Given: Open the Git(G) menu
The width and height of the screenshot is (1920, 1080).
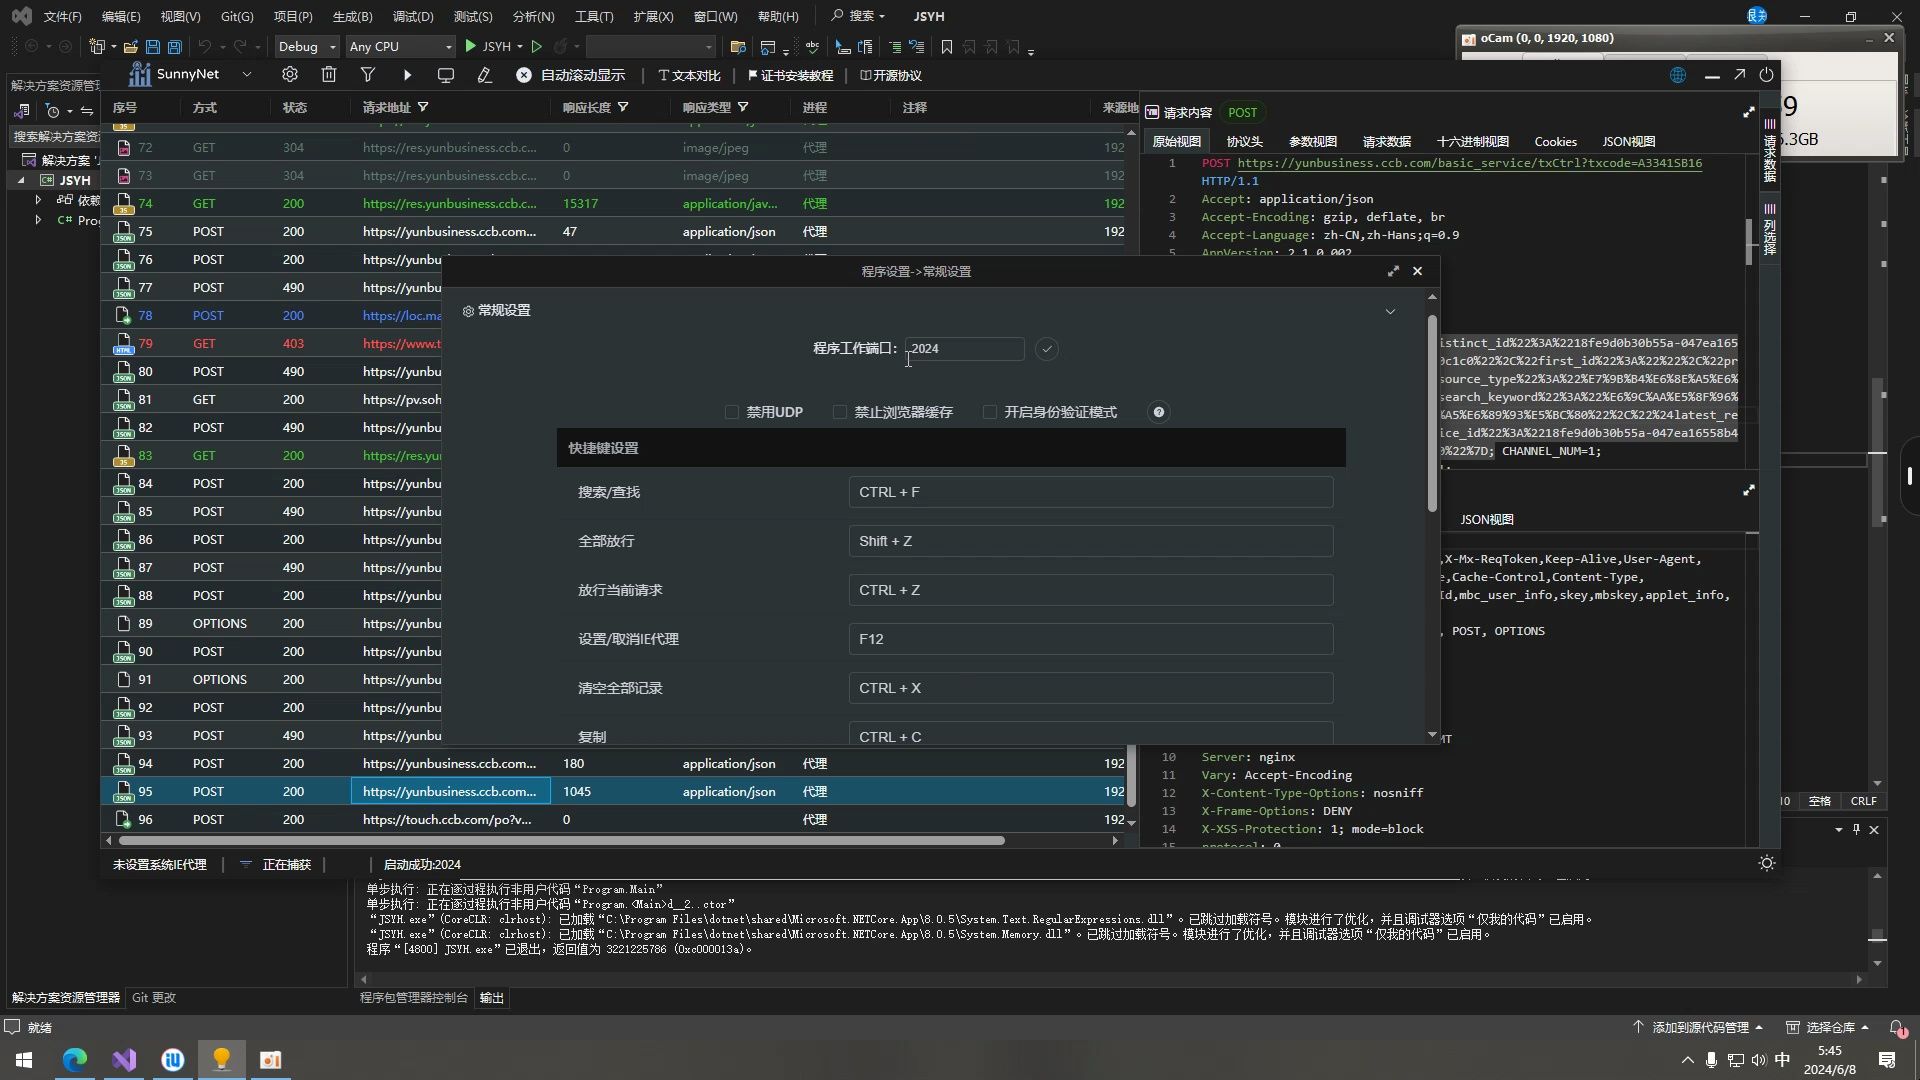Looking at the screenshot, I should (x=237, y=16).
